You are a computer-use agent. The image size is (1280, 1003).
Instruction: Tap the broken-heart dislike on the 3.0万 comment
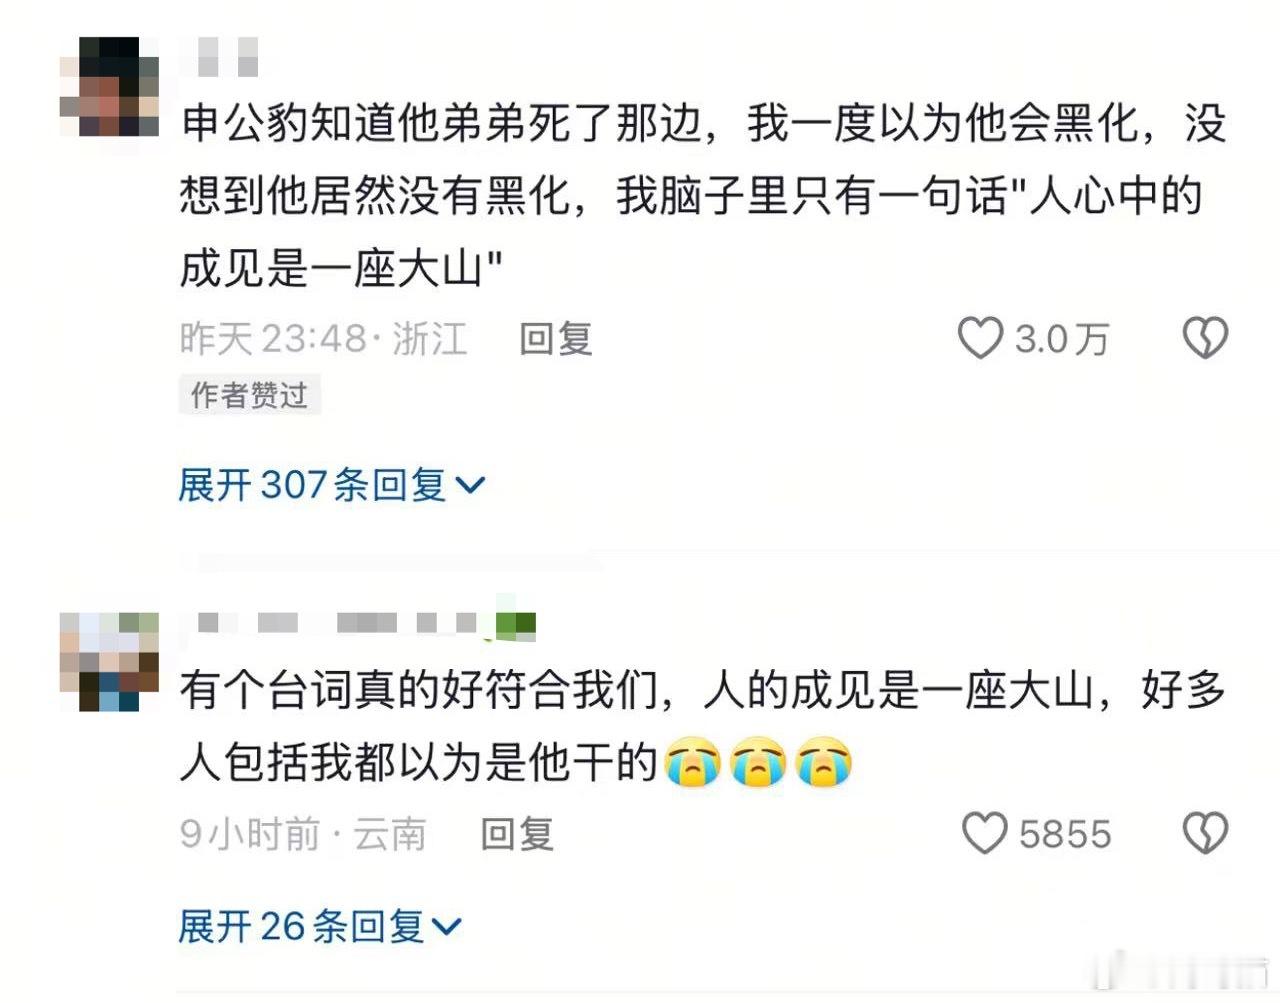click(x=1205, y=338)
